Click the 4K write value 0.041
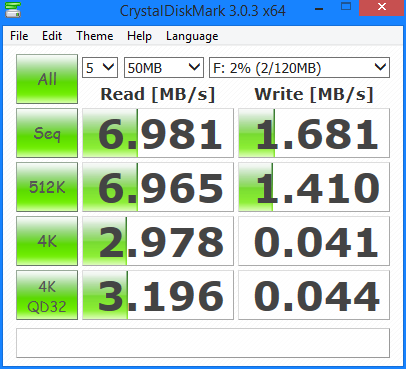The height and width of the screenshot is (369, 406). 314,241
